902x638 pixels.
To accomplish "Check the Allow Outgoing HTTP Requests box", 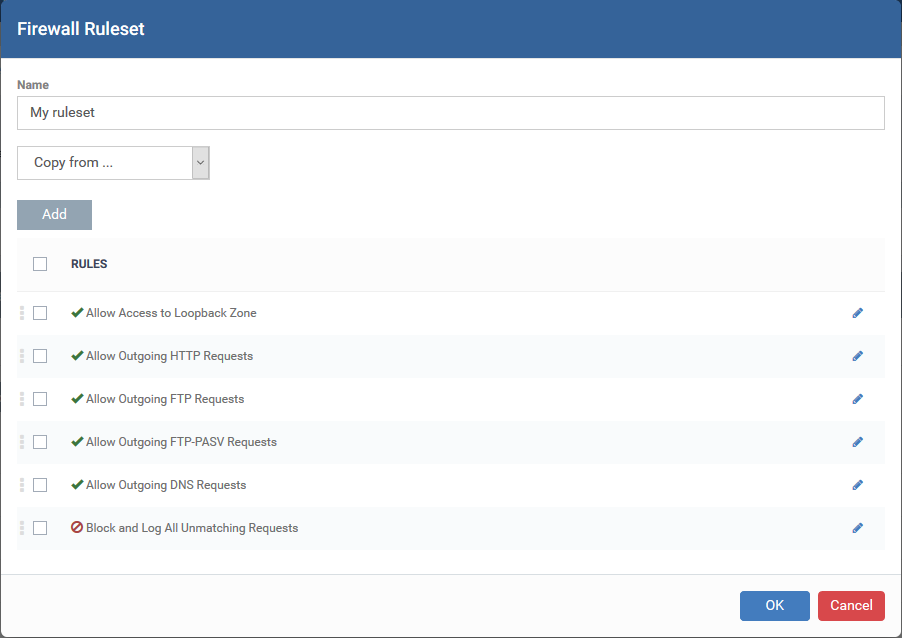I will point(40,356).
